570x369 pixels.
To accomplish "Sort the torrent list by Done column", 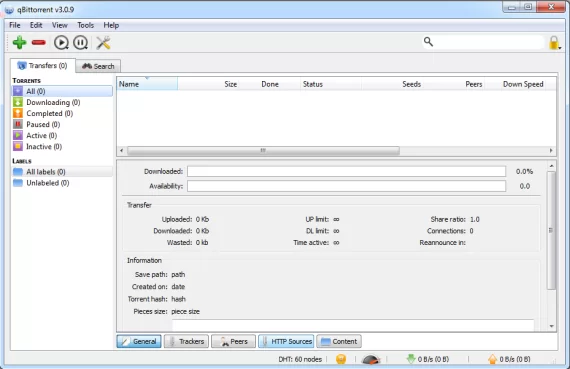I will click(270, 84).
